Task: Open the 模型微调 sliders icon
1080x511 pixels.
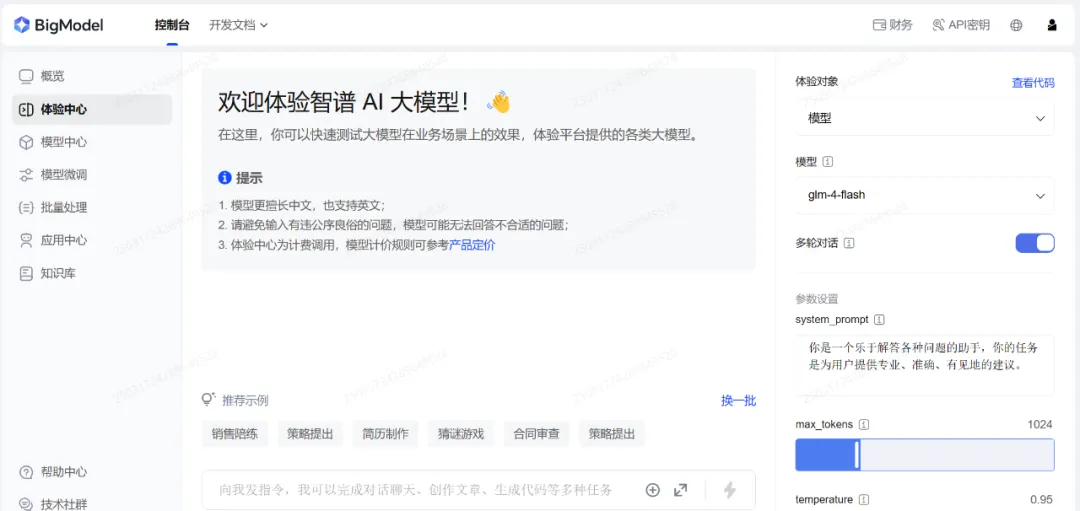Action: pos(26,175)
